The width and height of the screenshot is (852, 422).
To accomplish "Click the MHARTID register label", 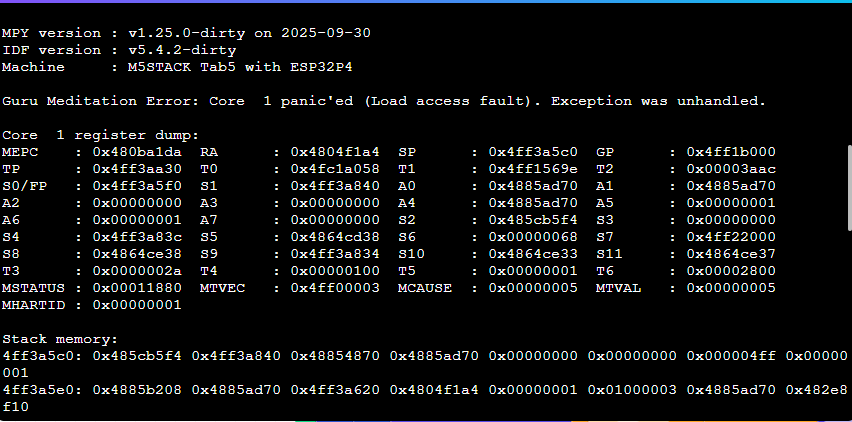I will point(33,305).
